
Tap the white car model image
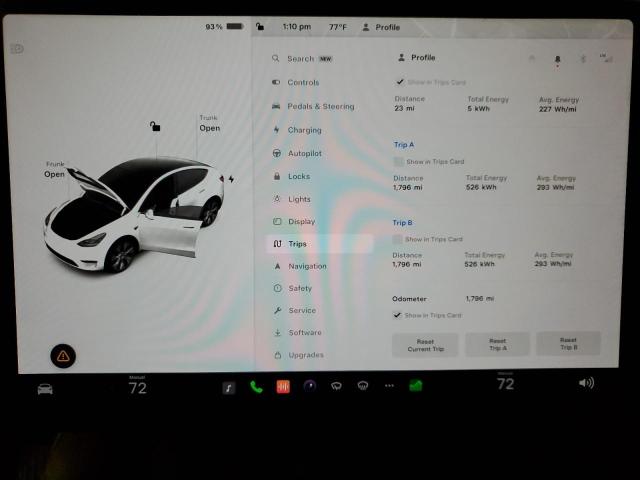[134, 214]
